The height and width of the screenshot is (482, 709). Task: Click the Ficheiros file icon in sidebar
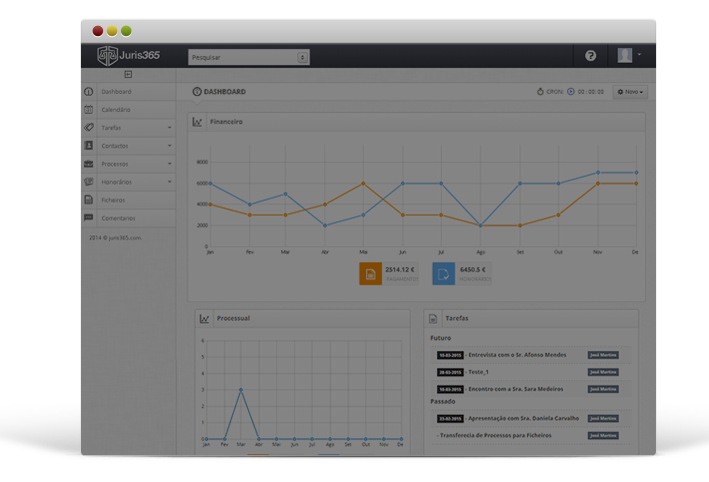[89, 200]
